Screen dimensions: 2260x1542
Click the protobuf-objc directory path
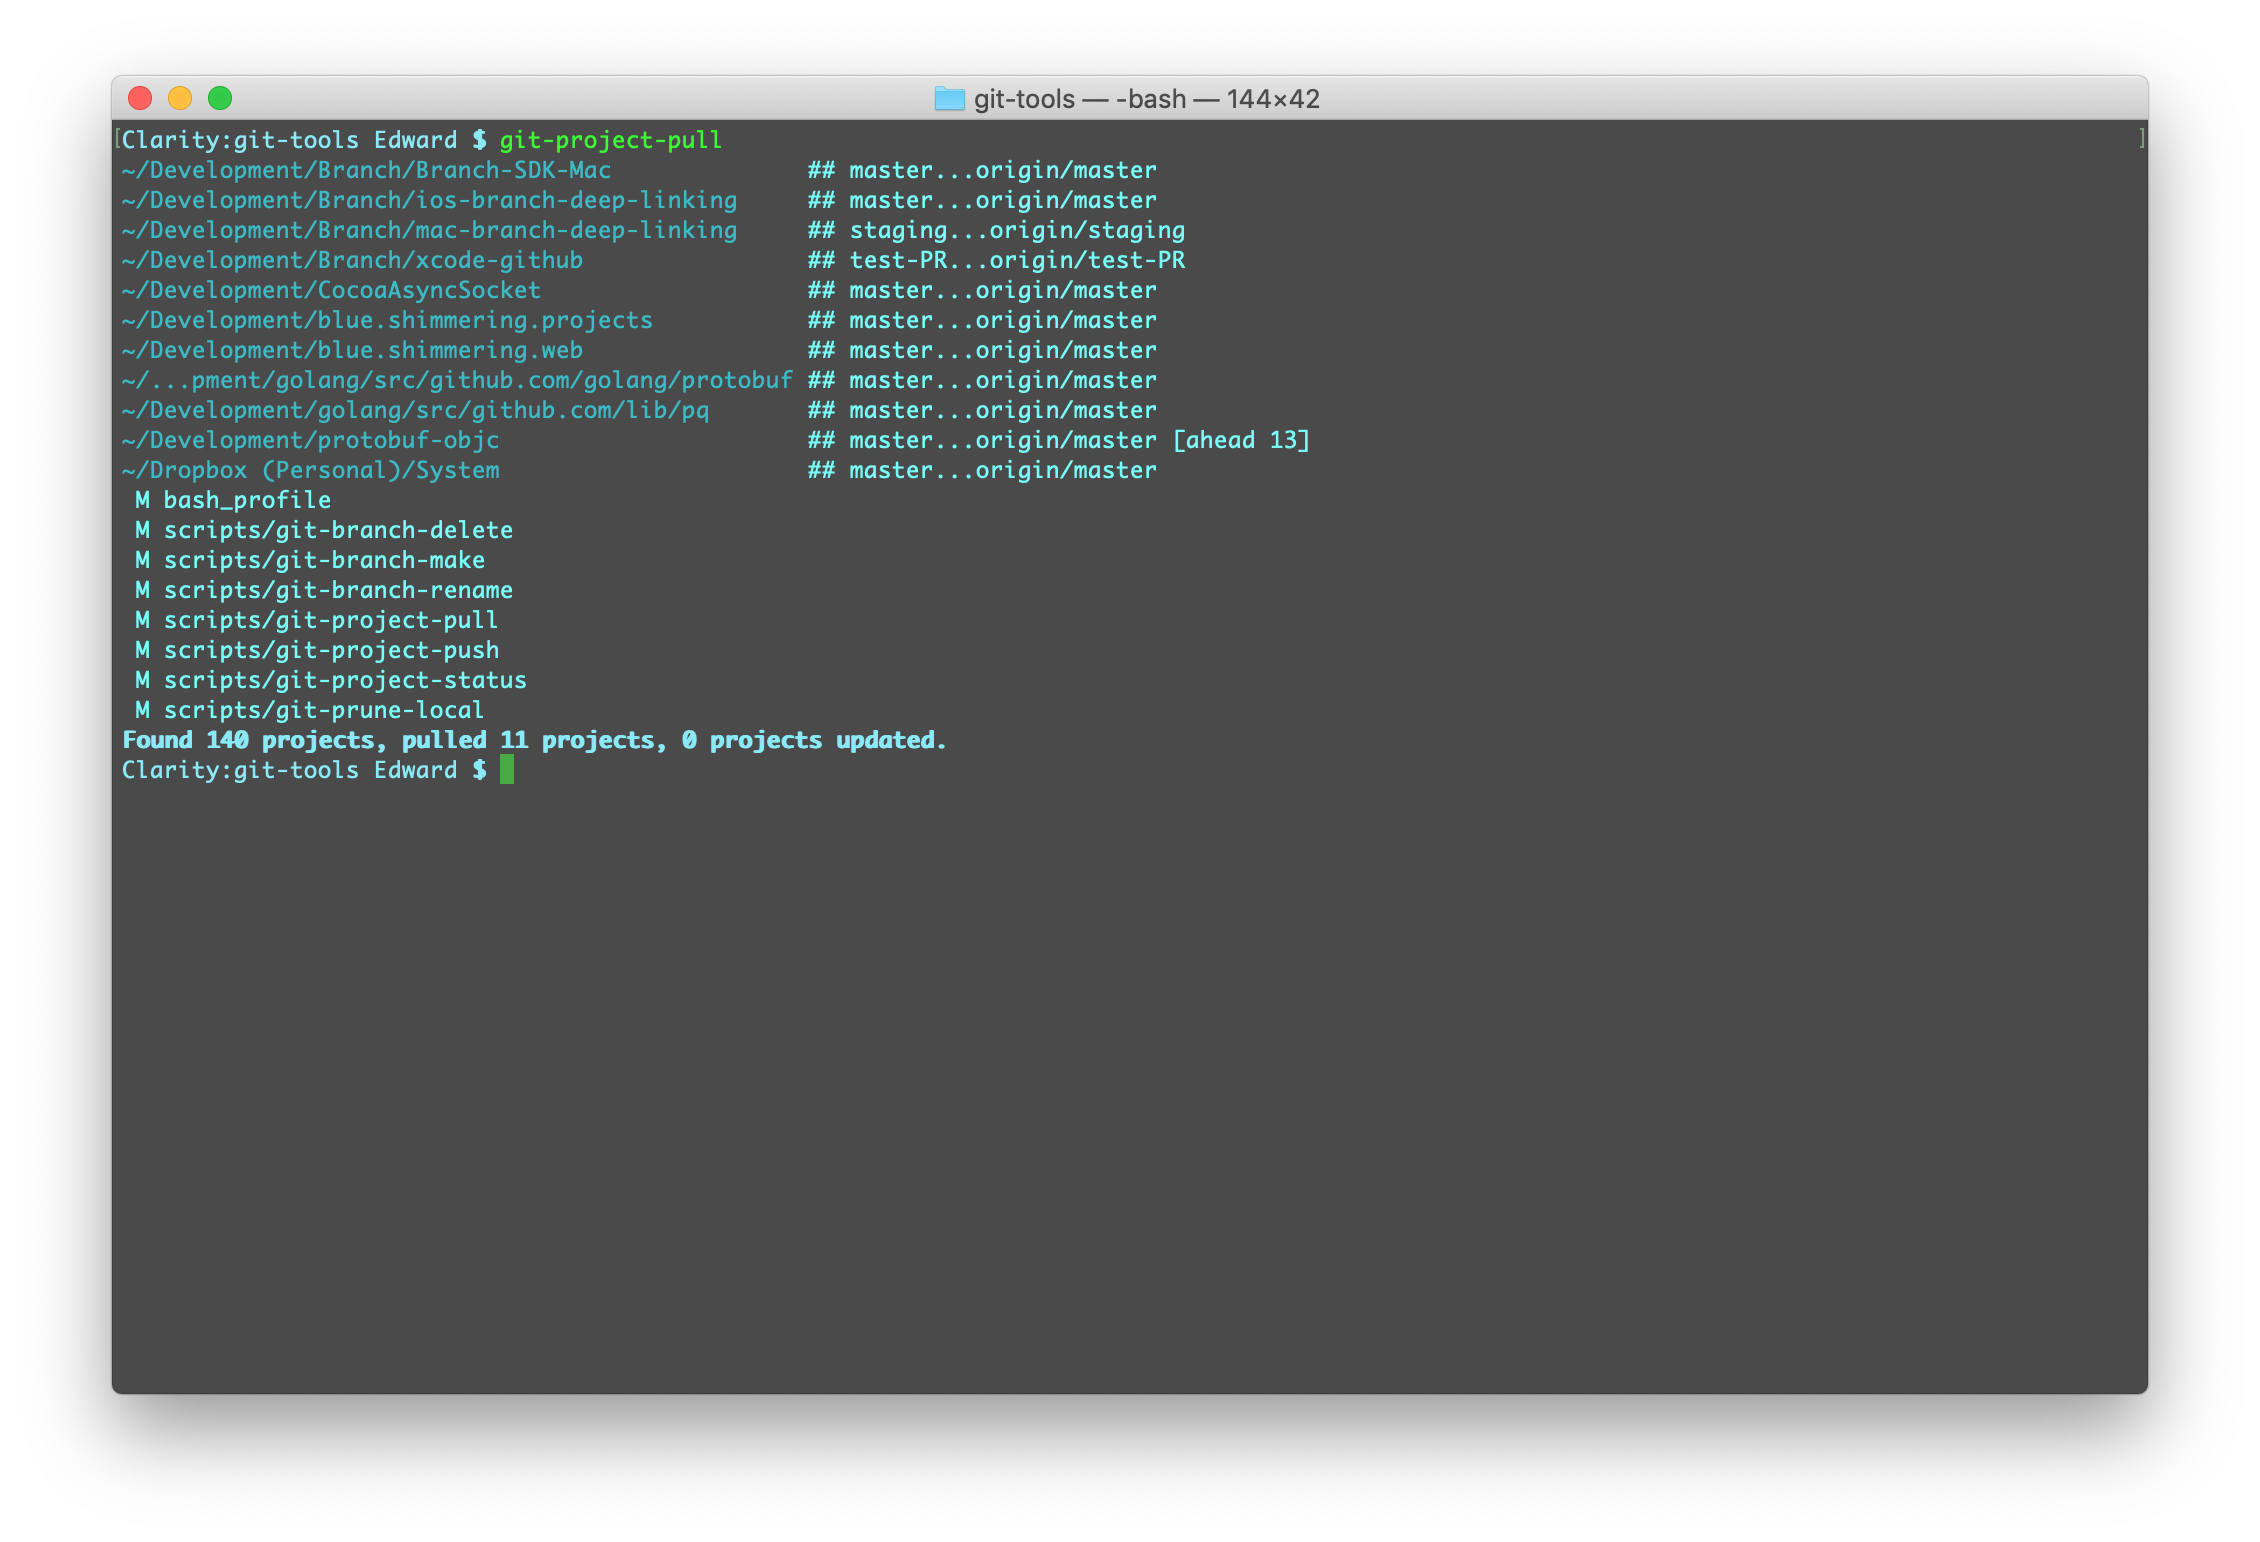tap(310, 440)
